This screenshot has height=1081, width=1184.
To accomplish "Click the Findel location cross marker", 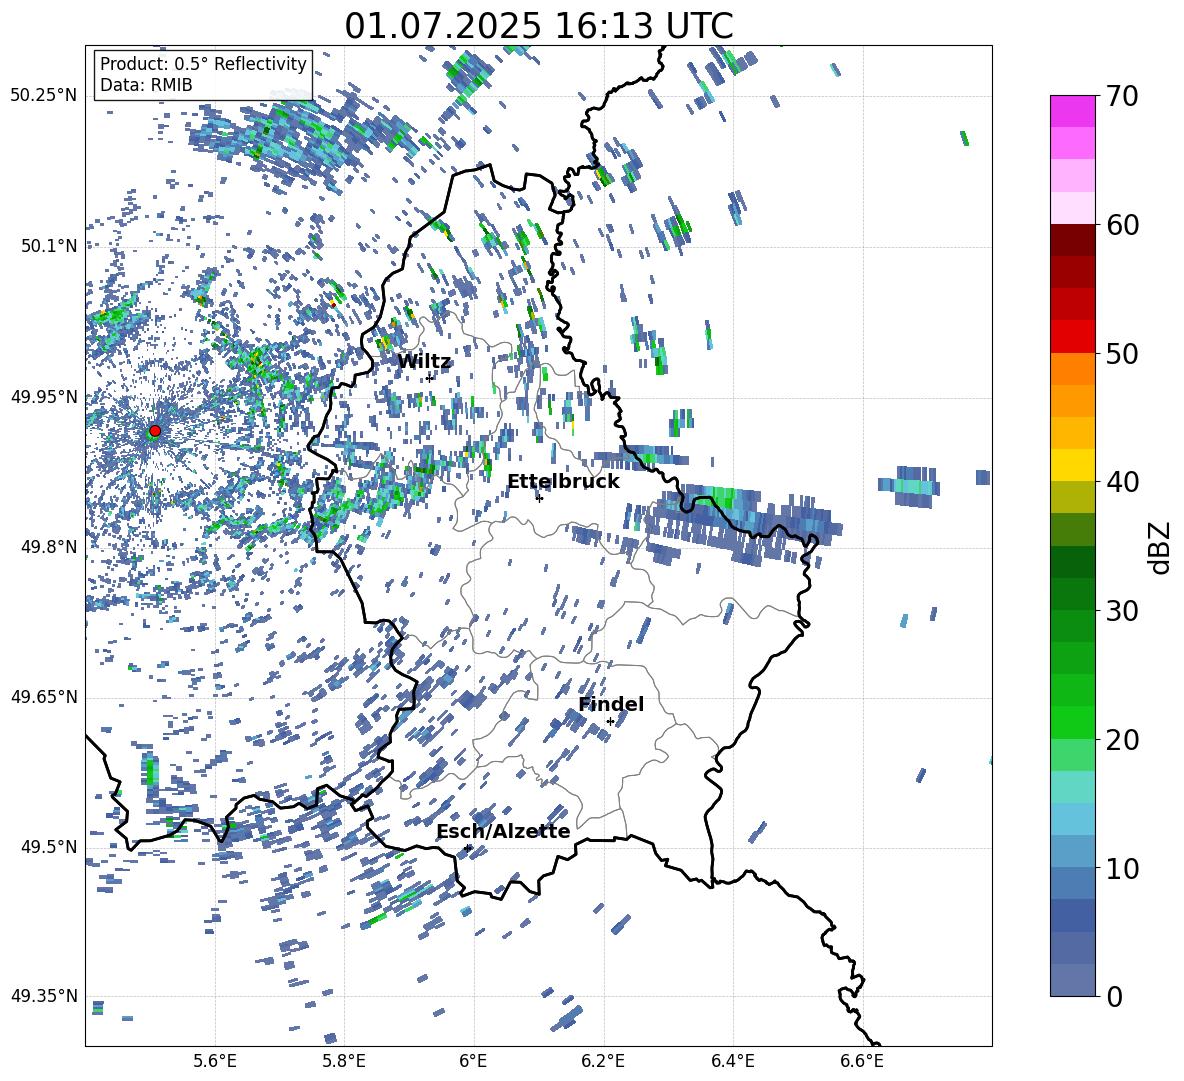I will 610,722.
